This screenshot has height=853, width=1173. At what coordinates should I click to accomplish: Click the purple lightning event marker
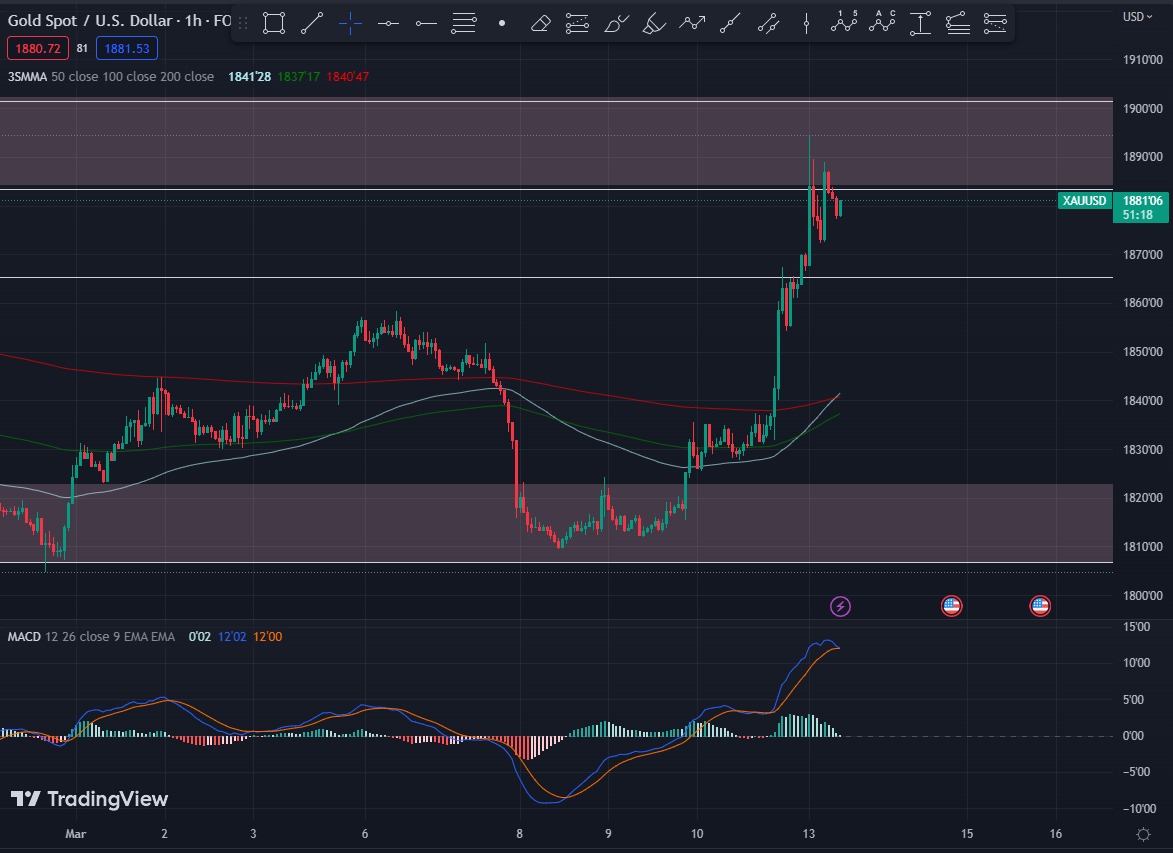[841, 605]
